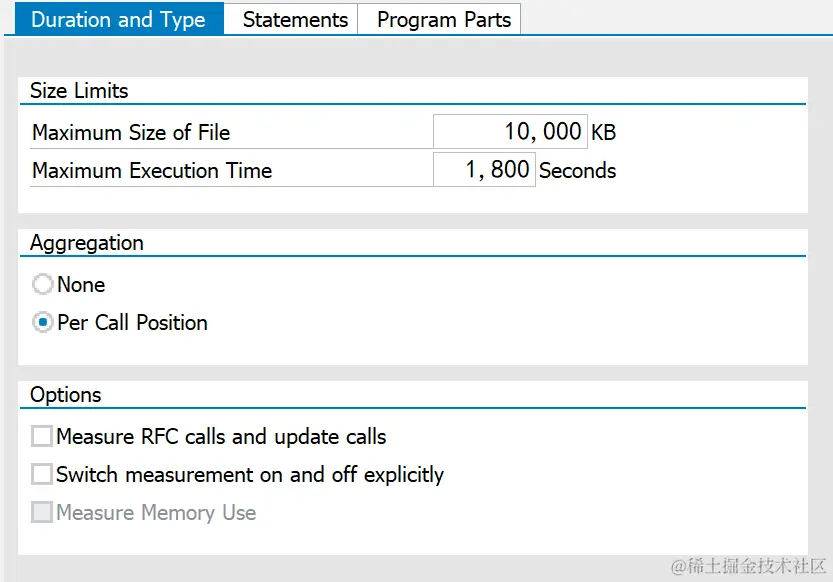Viewport: 833px width, 582px height.
Task: Tick Switch measurement on and off explicitly
Action: click(42, 475)
